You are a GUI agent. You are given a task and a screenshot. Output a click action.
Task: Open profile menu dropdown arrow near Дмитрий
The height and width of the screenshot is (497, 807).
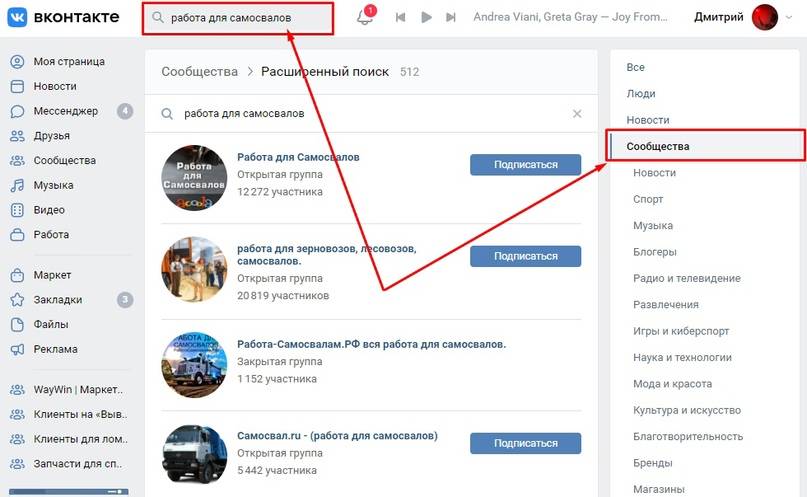(x=788, y=17)
